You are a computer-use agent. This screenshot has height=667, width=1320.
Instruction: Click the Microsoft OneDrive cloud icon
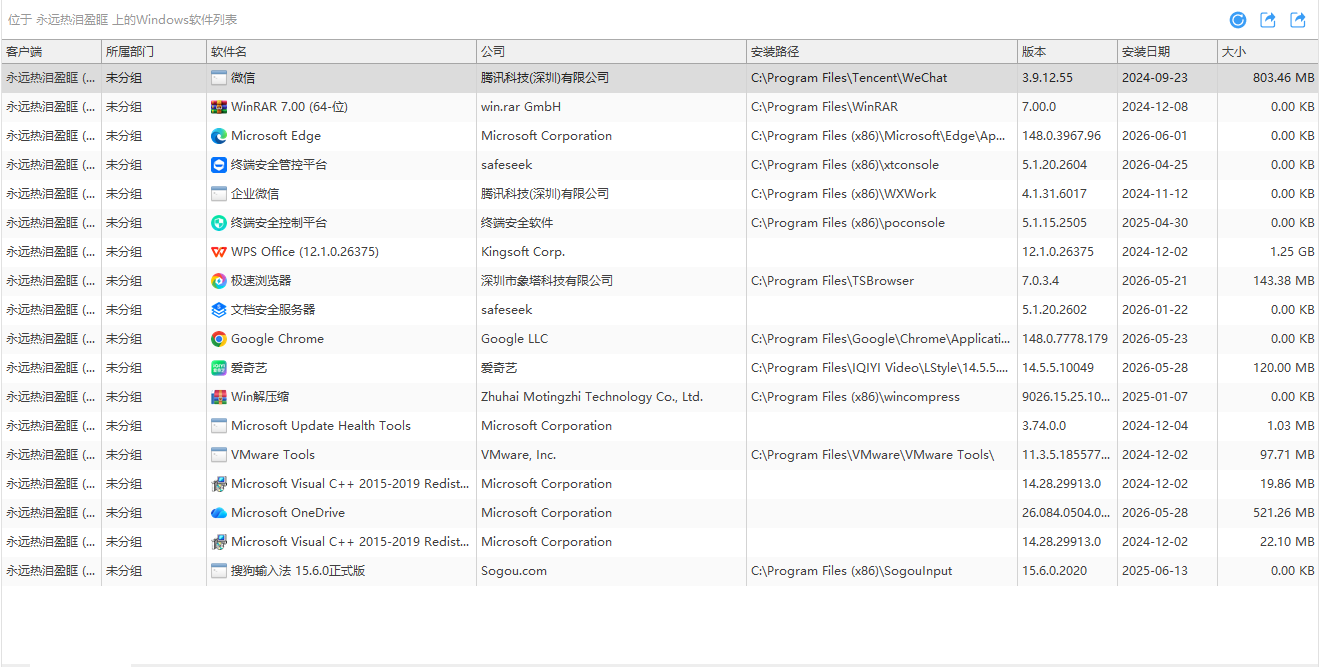pyautogui.click(x=219, y=513)
